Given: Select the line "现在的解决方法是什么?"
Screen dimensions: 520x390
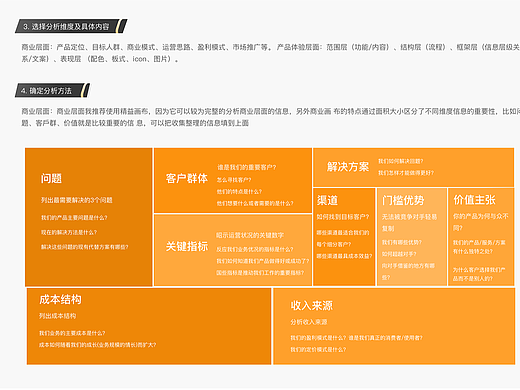Looking at the screenshot, I should [69, 232].
